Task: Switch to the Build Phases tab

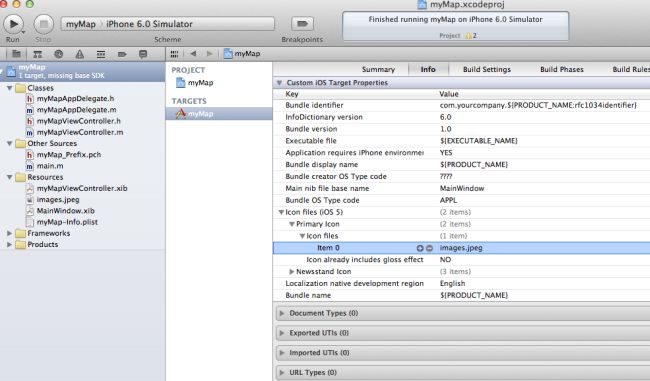Action: pyautogui.click(x=562, y=69)
